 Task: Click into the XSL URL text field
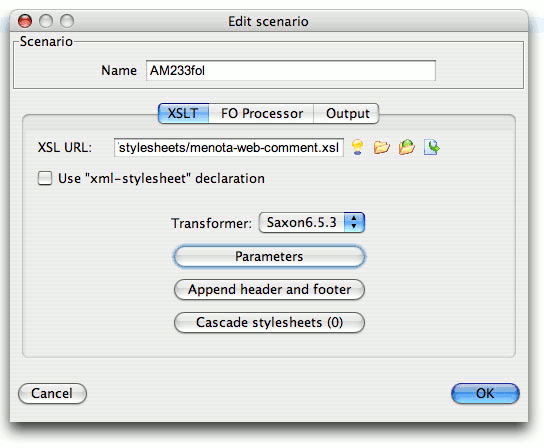[229, 147]
